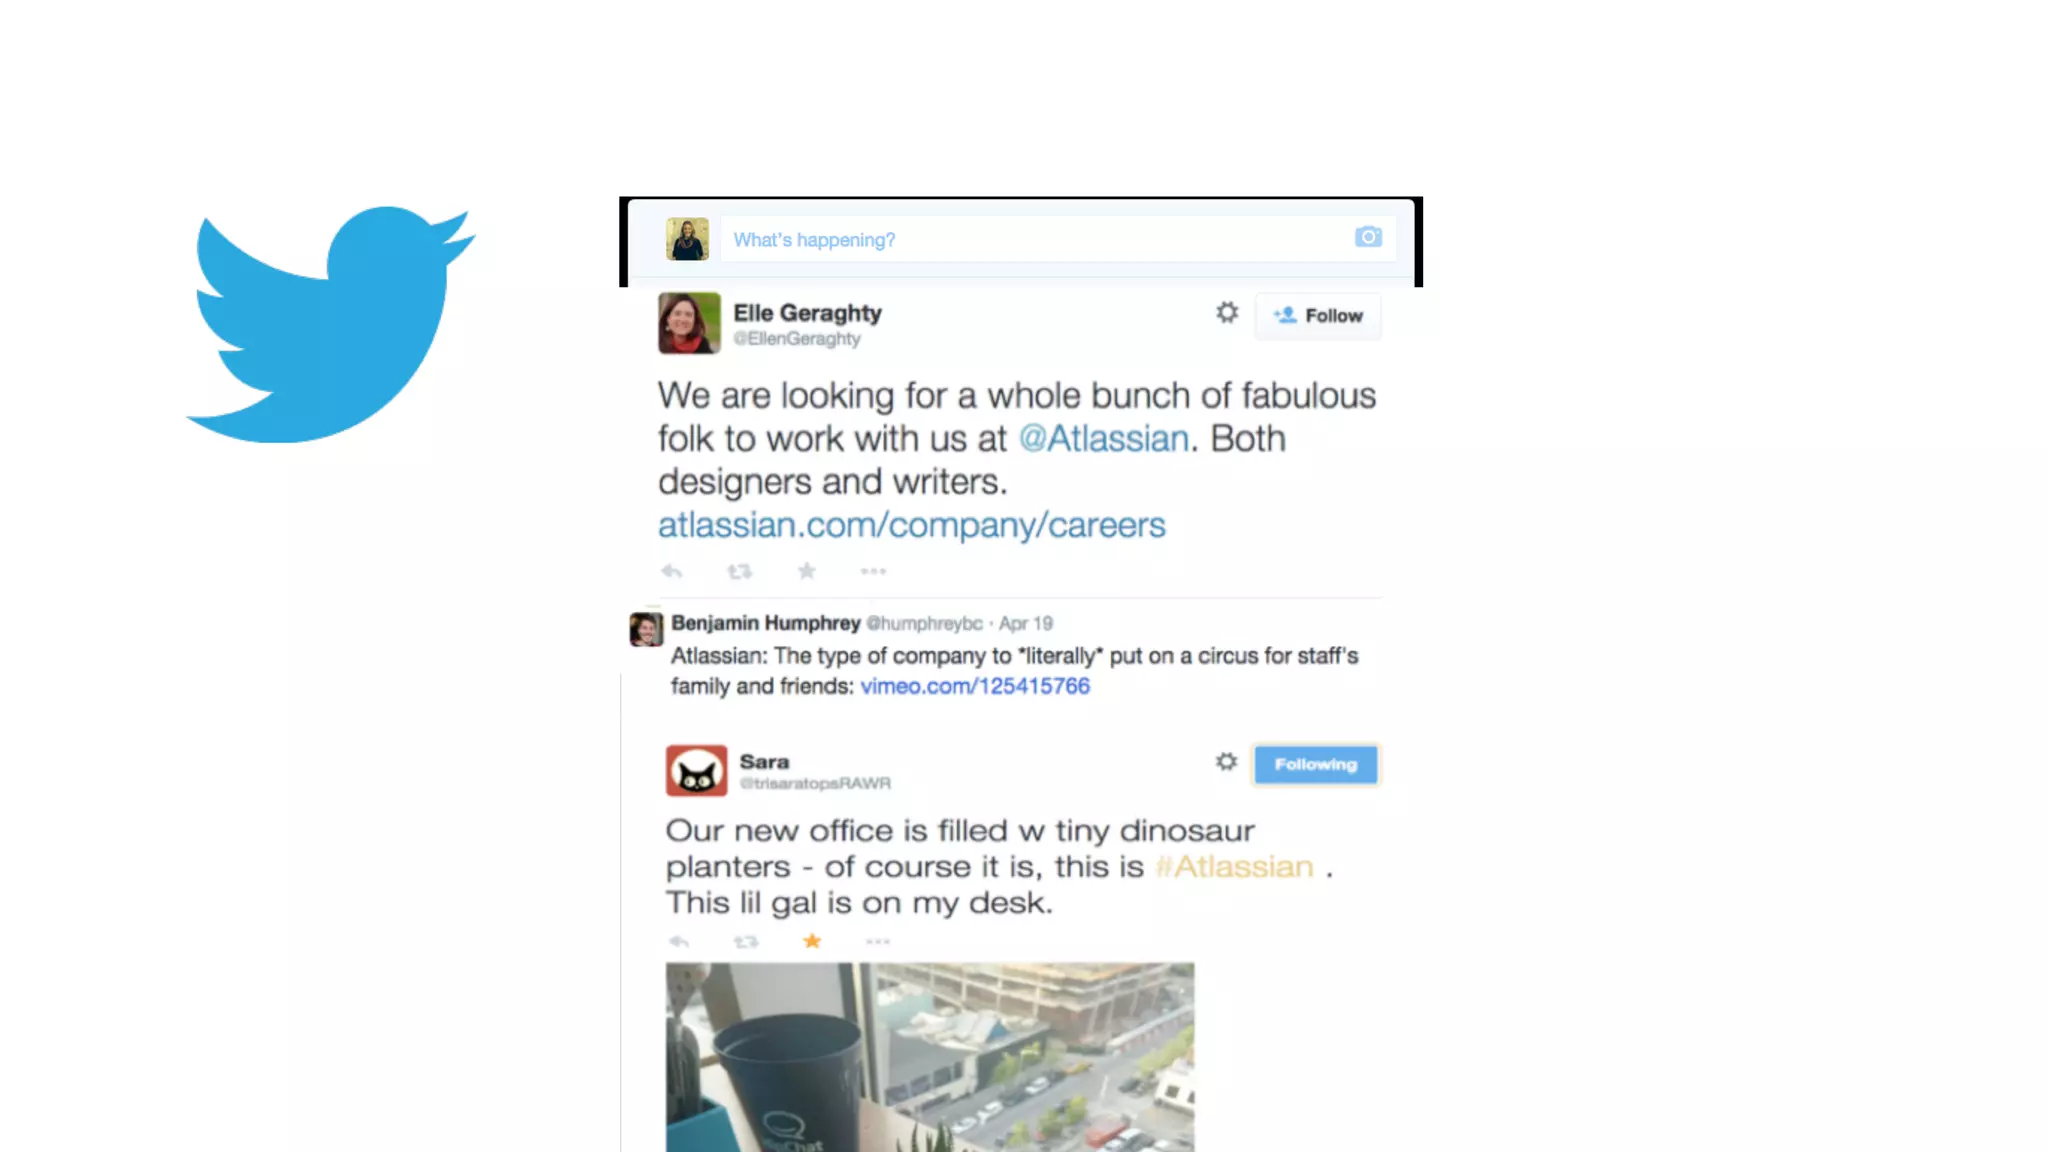Click the reply arrow under Sara's tweet

click(x=679, y=942)
